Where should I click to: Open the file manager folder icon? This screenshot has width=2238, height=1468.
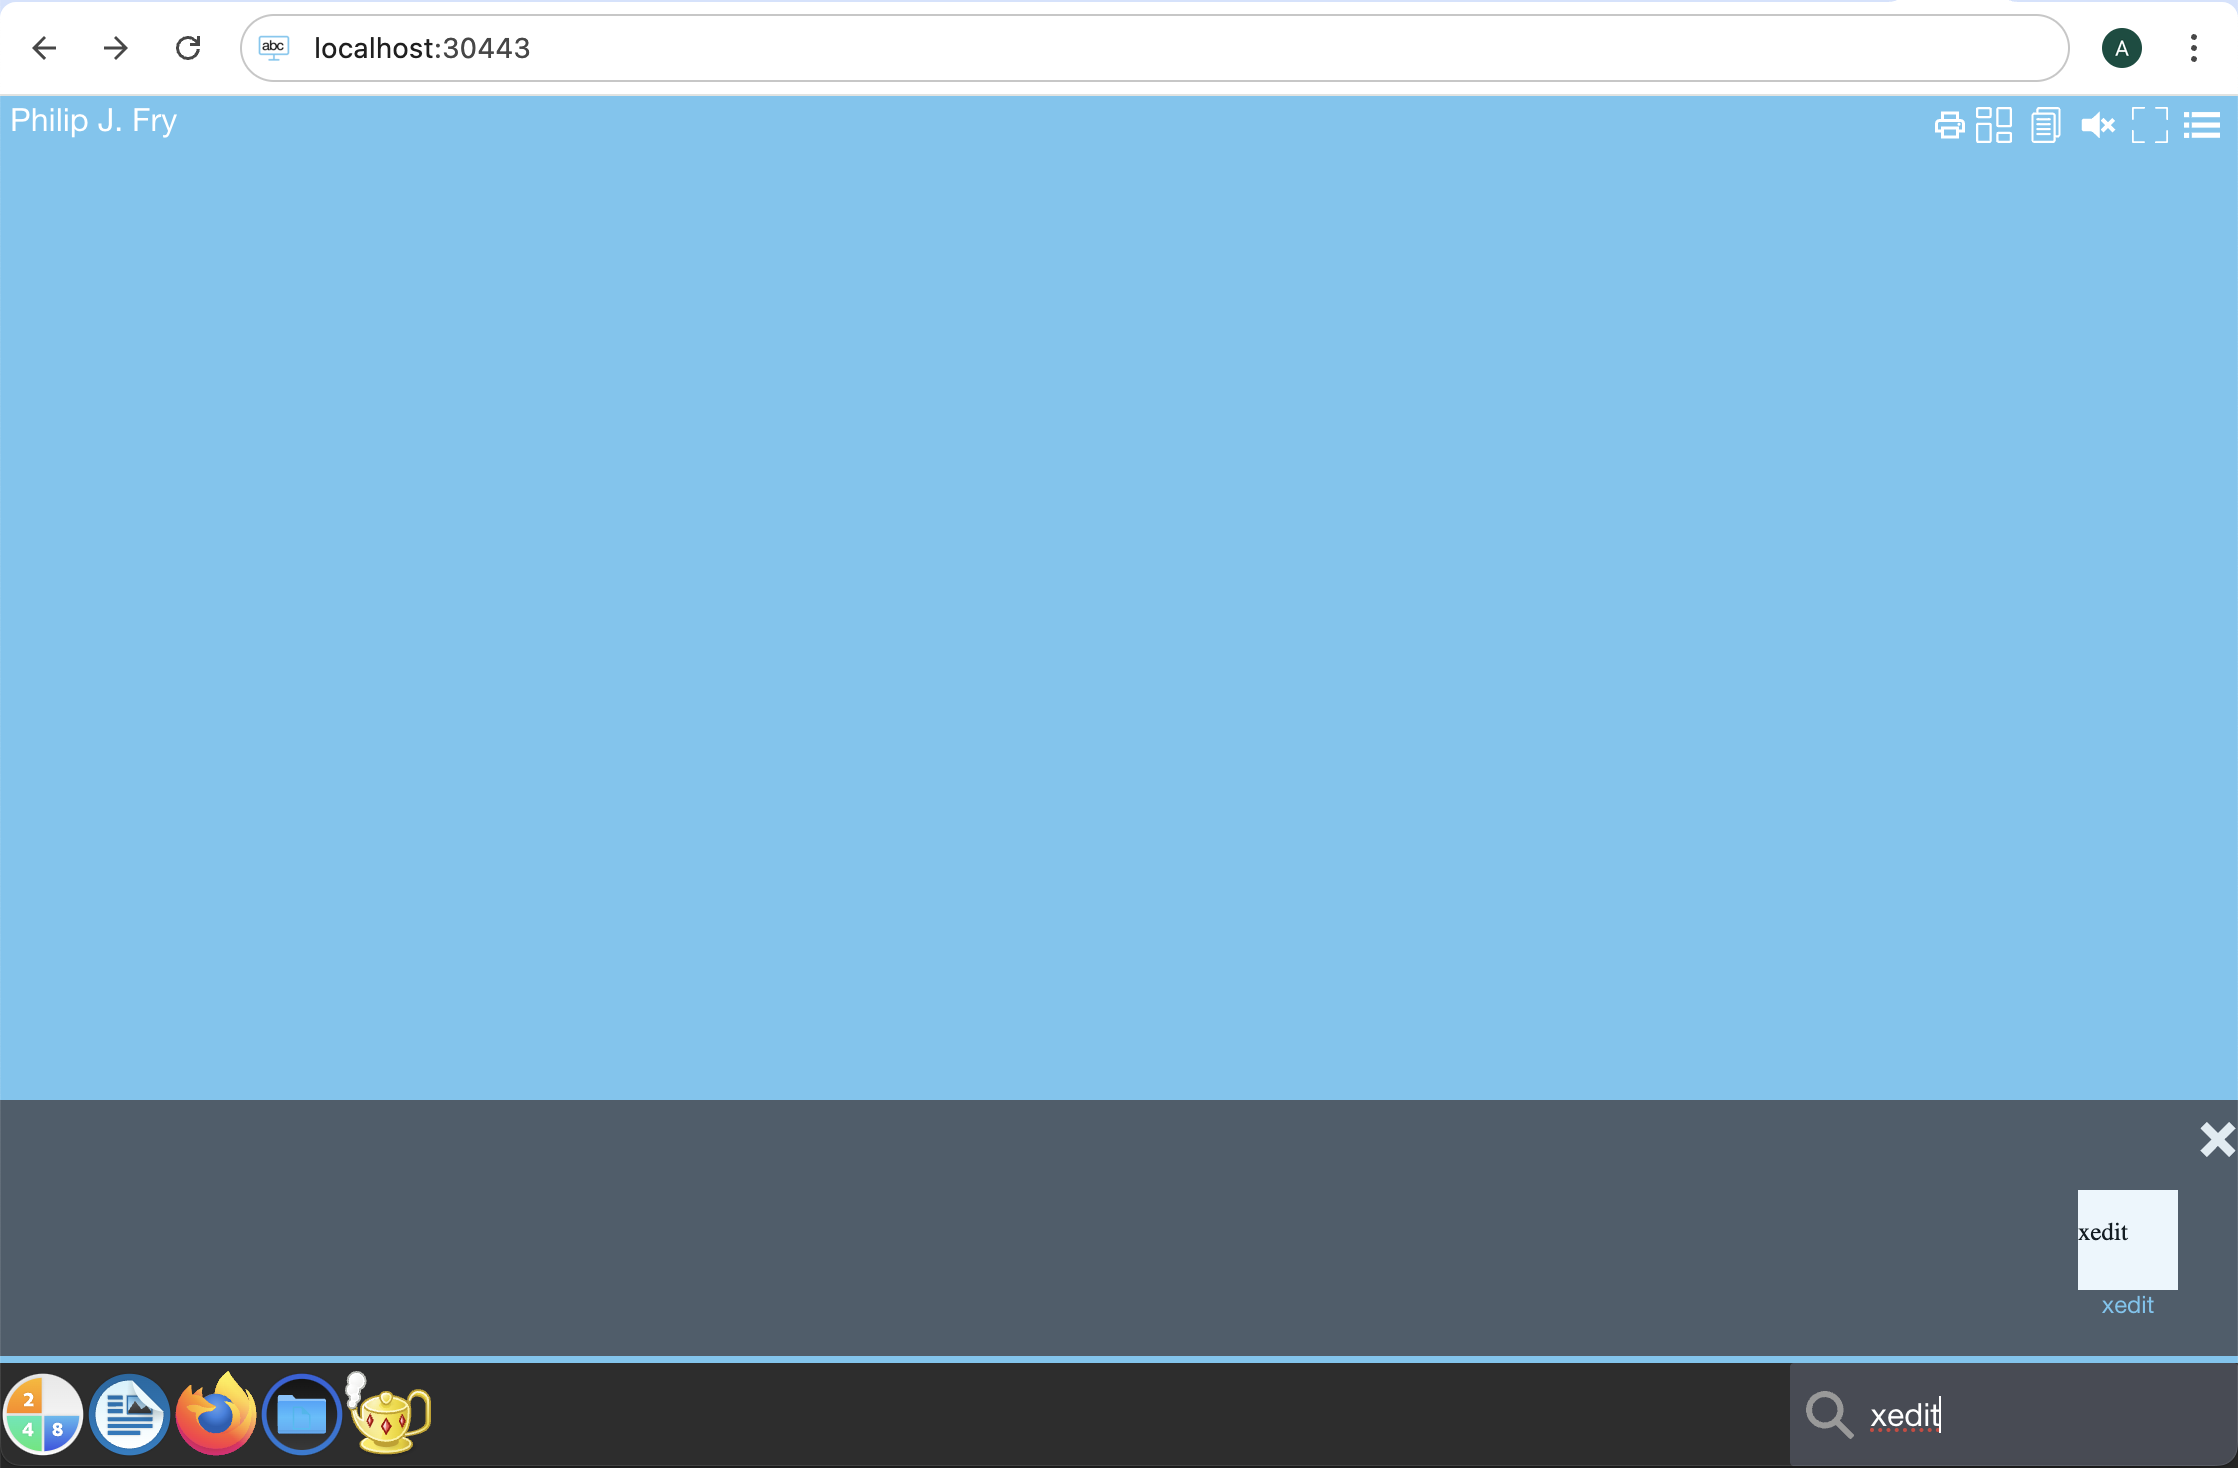302,1414
